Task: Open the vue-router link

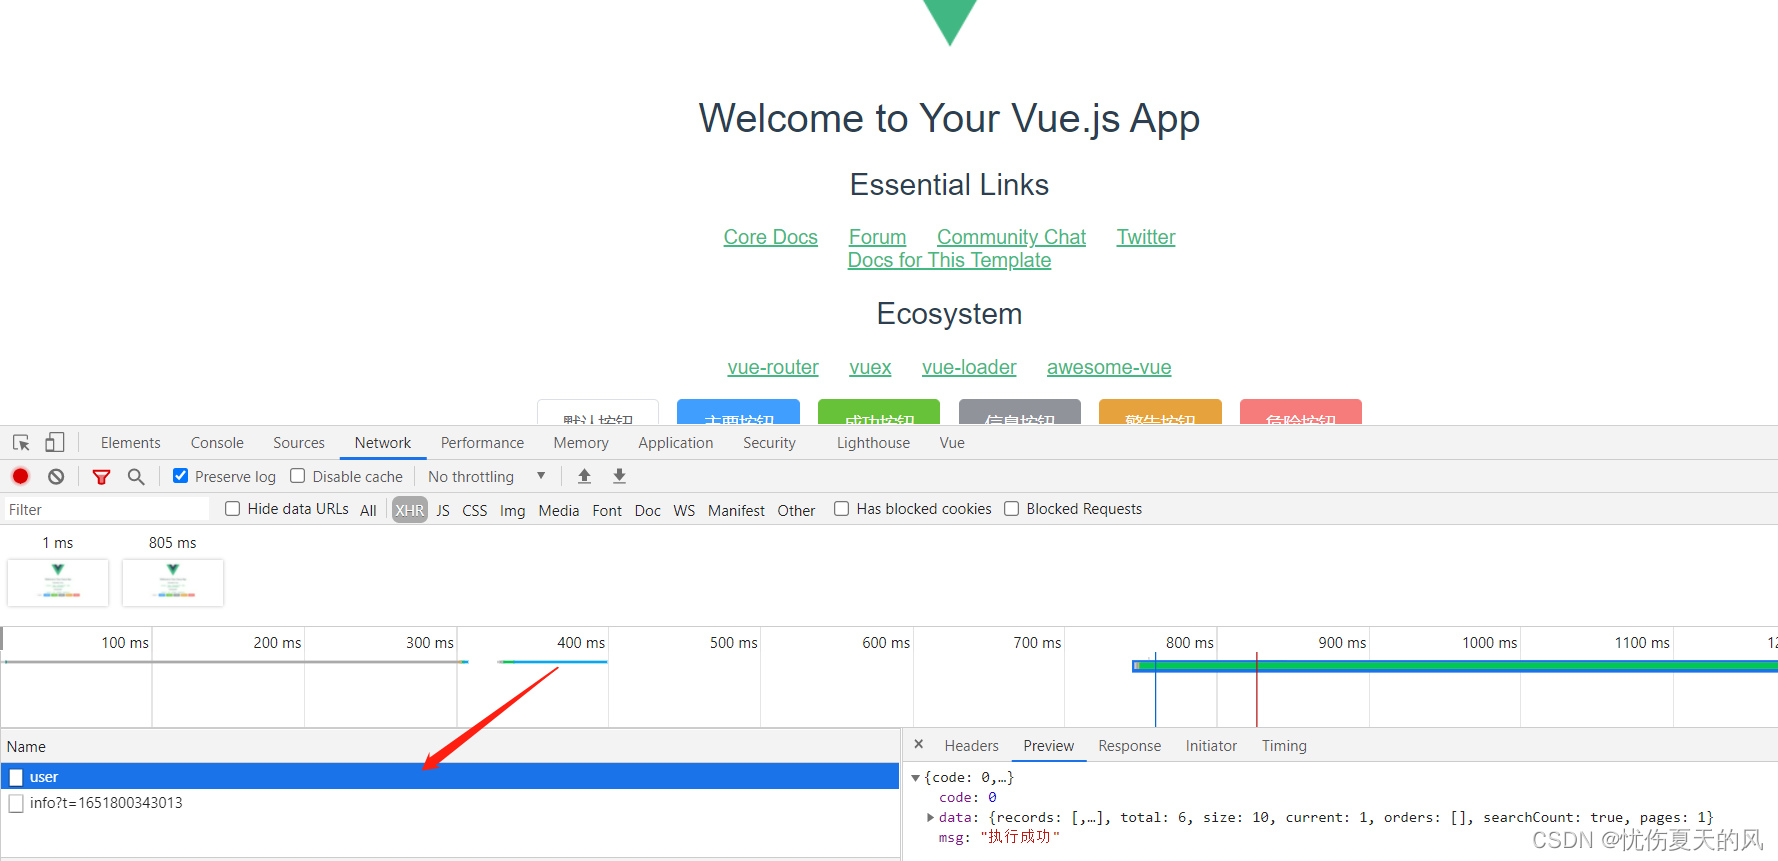Action: click(773, 367)
